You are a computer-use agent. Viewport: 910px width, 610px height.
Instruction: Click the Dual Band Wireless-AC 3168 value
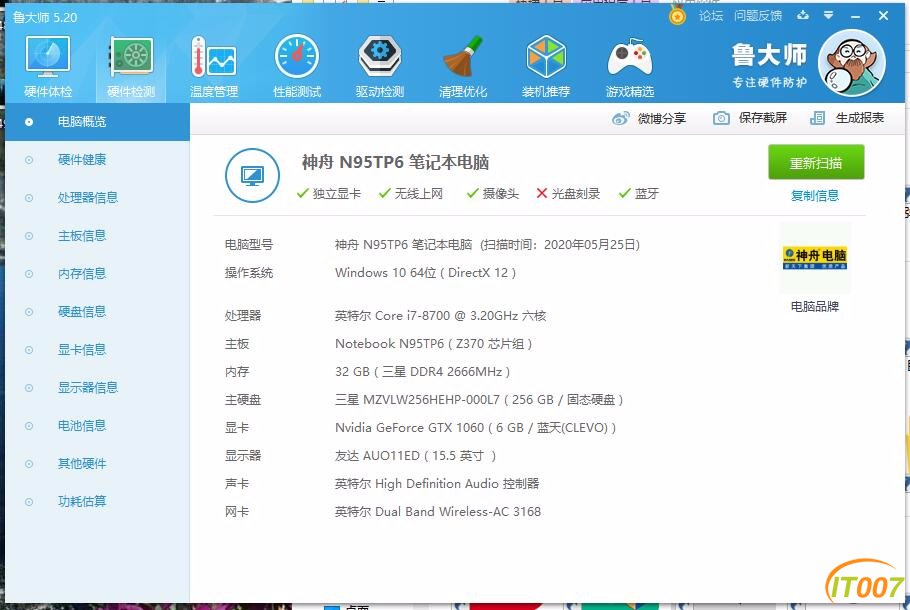pyautogui.click(x=438, y=512)
